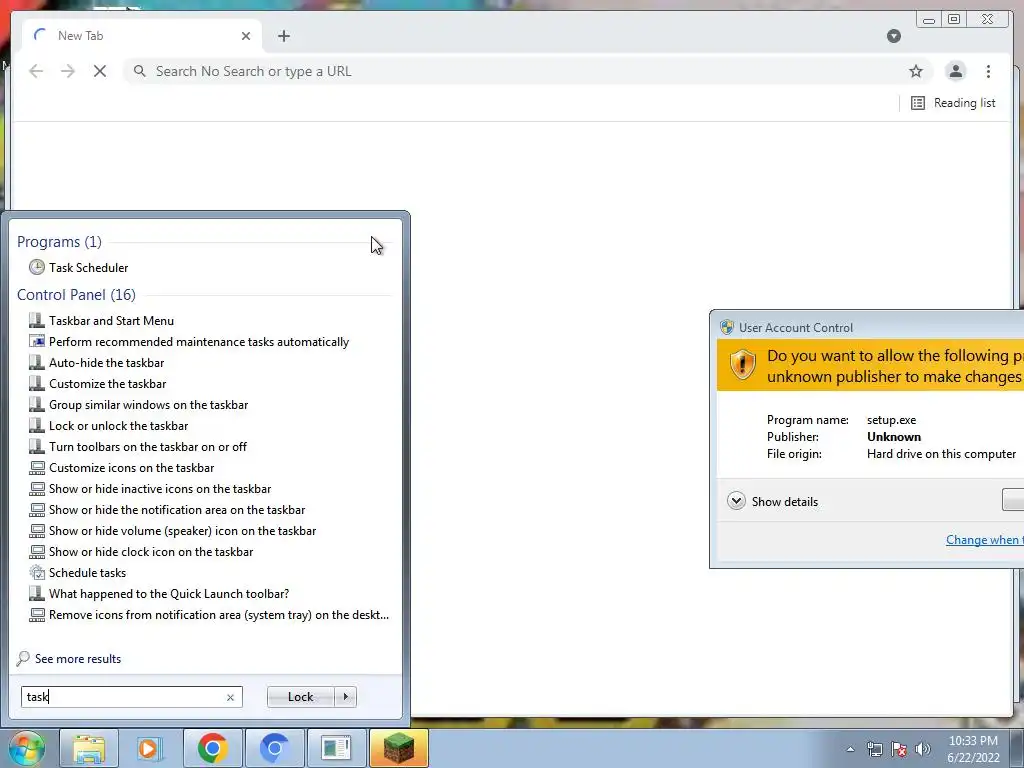Show hidden tray icons arrow
1024x768 pixels.
pos(850,749)
